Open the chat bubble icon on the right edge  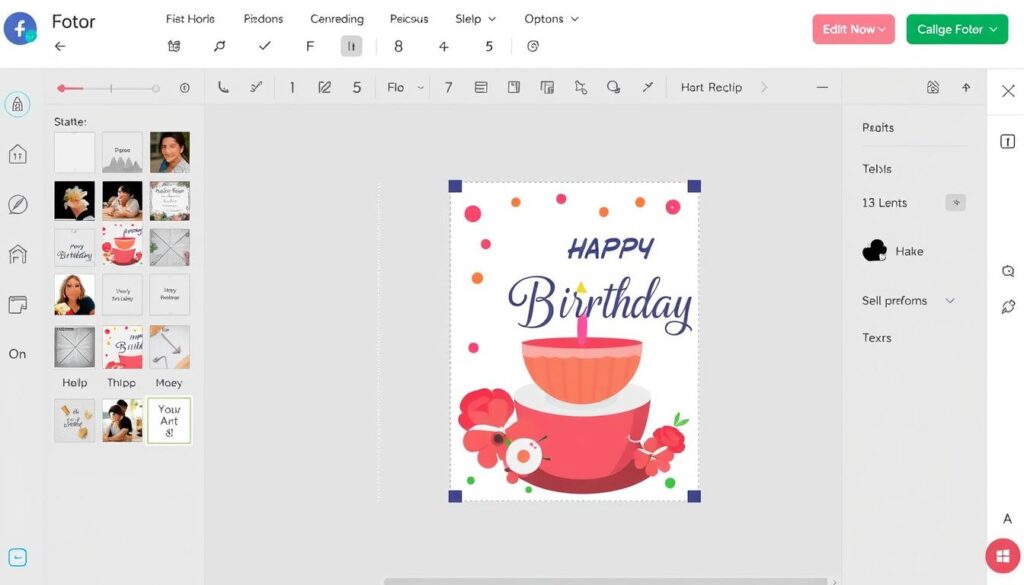(x=1008, y=271)
